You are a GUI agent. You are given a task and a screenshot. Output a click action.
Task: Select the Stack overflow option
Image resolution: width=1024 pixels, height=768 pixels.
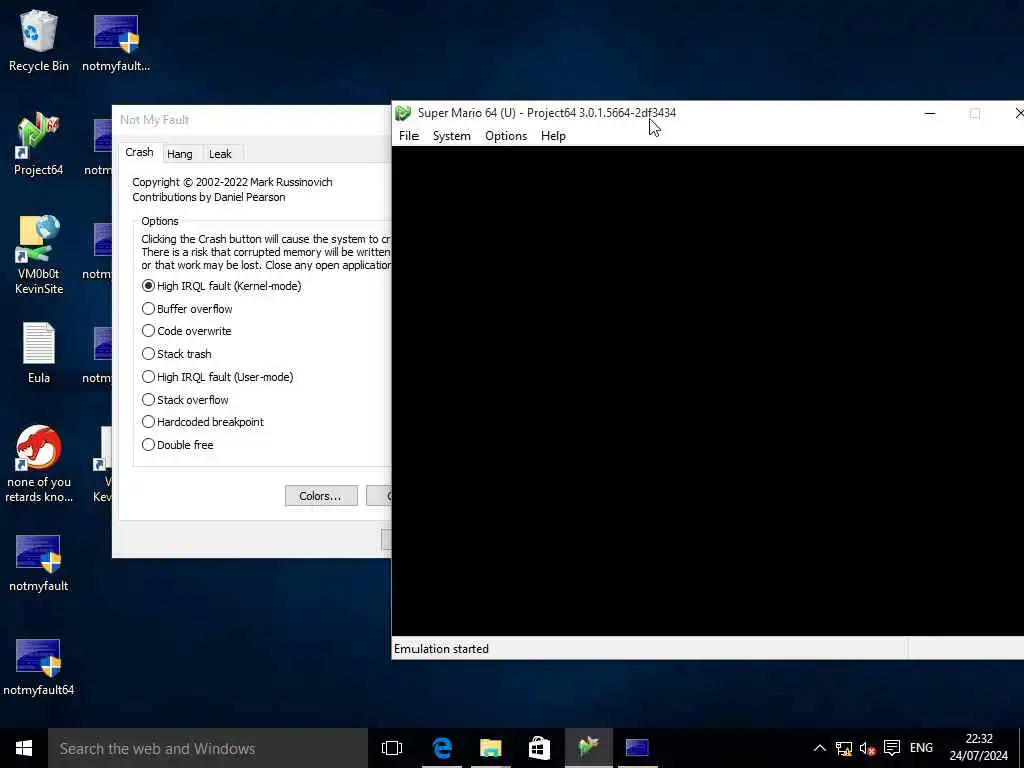point(185,400)
